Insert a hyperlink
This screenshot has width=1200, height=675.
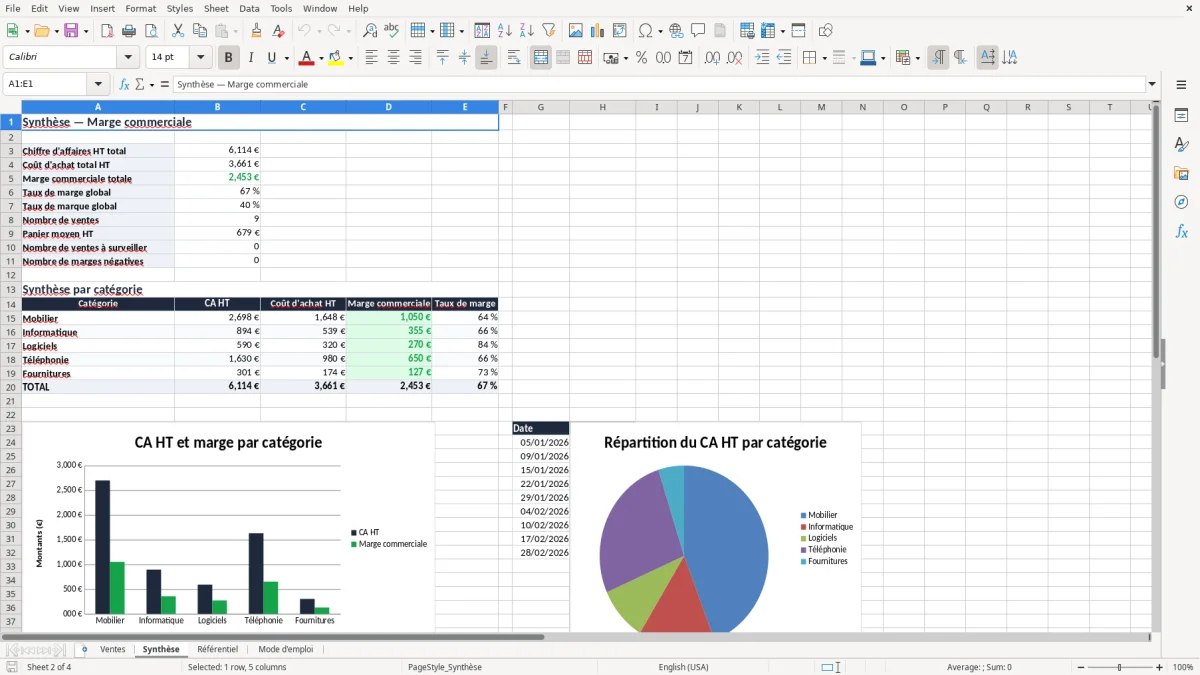click(x=677, y=31)
